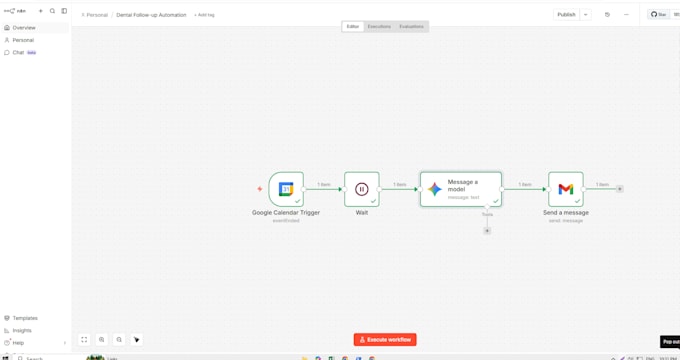Click the Send a message label

tap(566, 213)
